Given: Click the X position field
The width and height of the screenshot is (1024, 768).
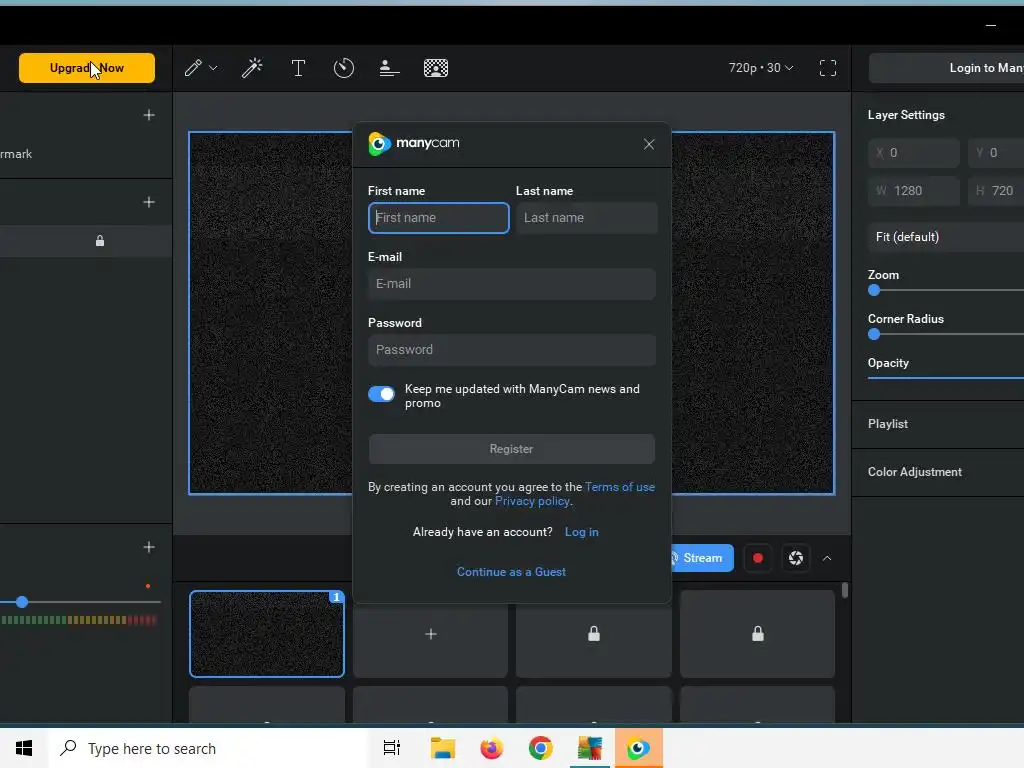Looking at the screenshot, I should [x=914, y=153].
